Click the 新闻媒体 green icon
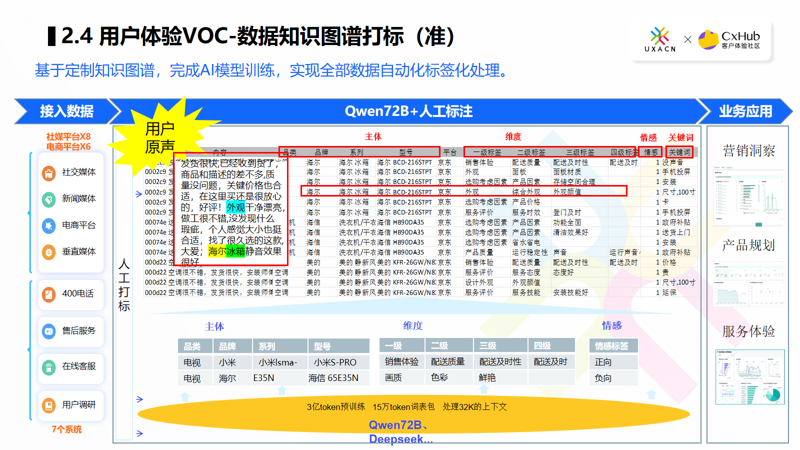 point(48,199)
